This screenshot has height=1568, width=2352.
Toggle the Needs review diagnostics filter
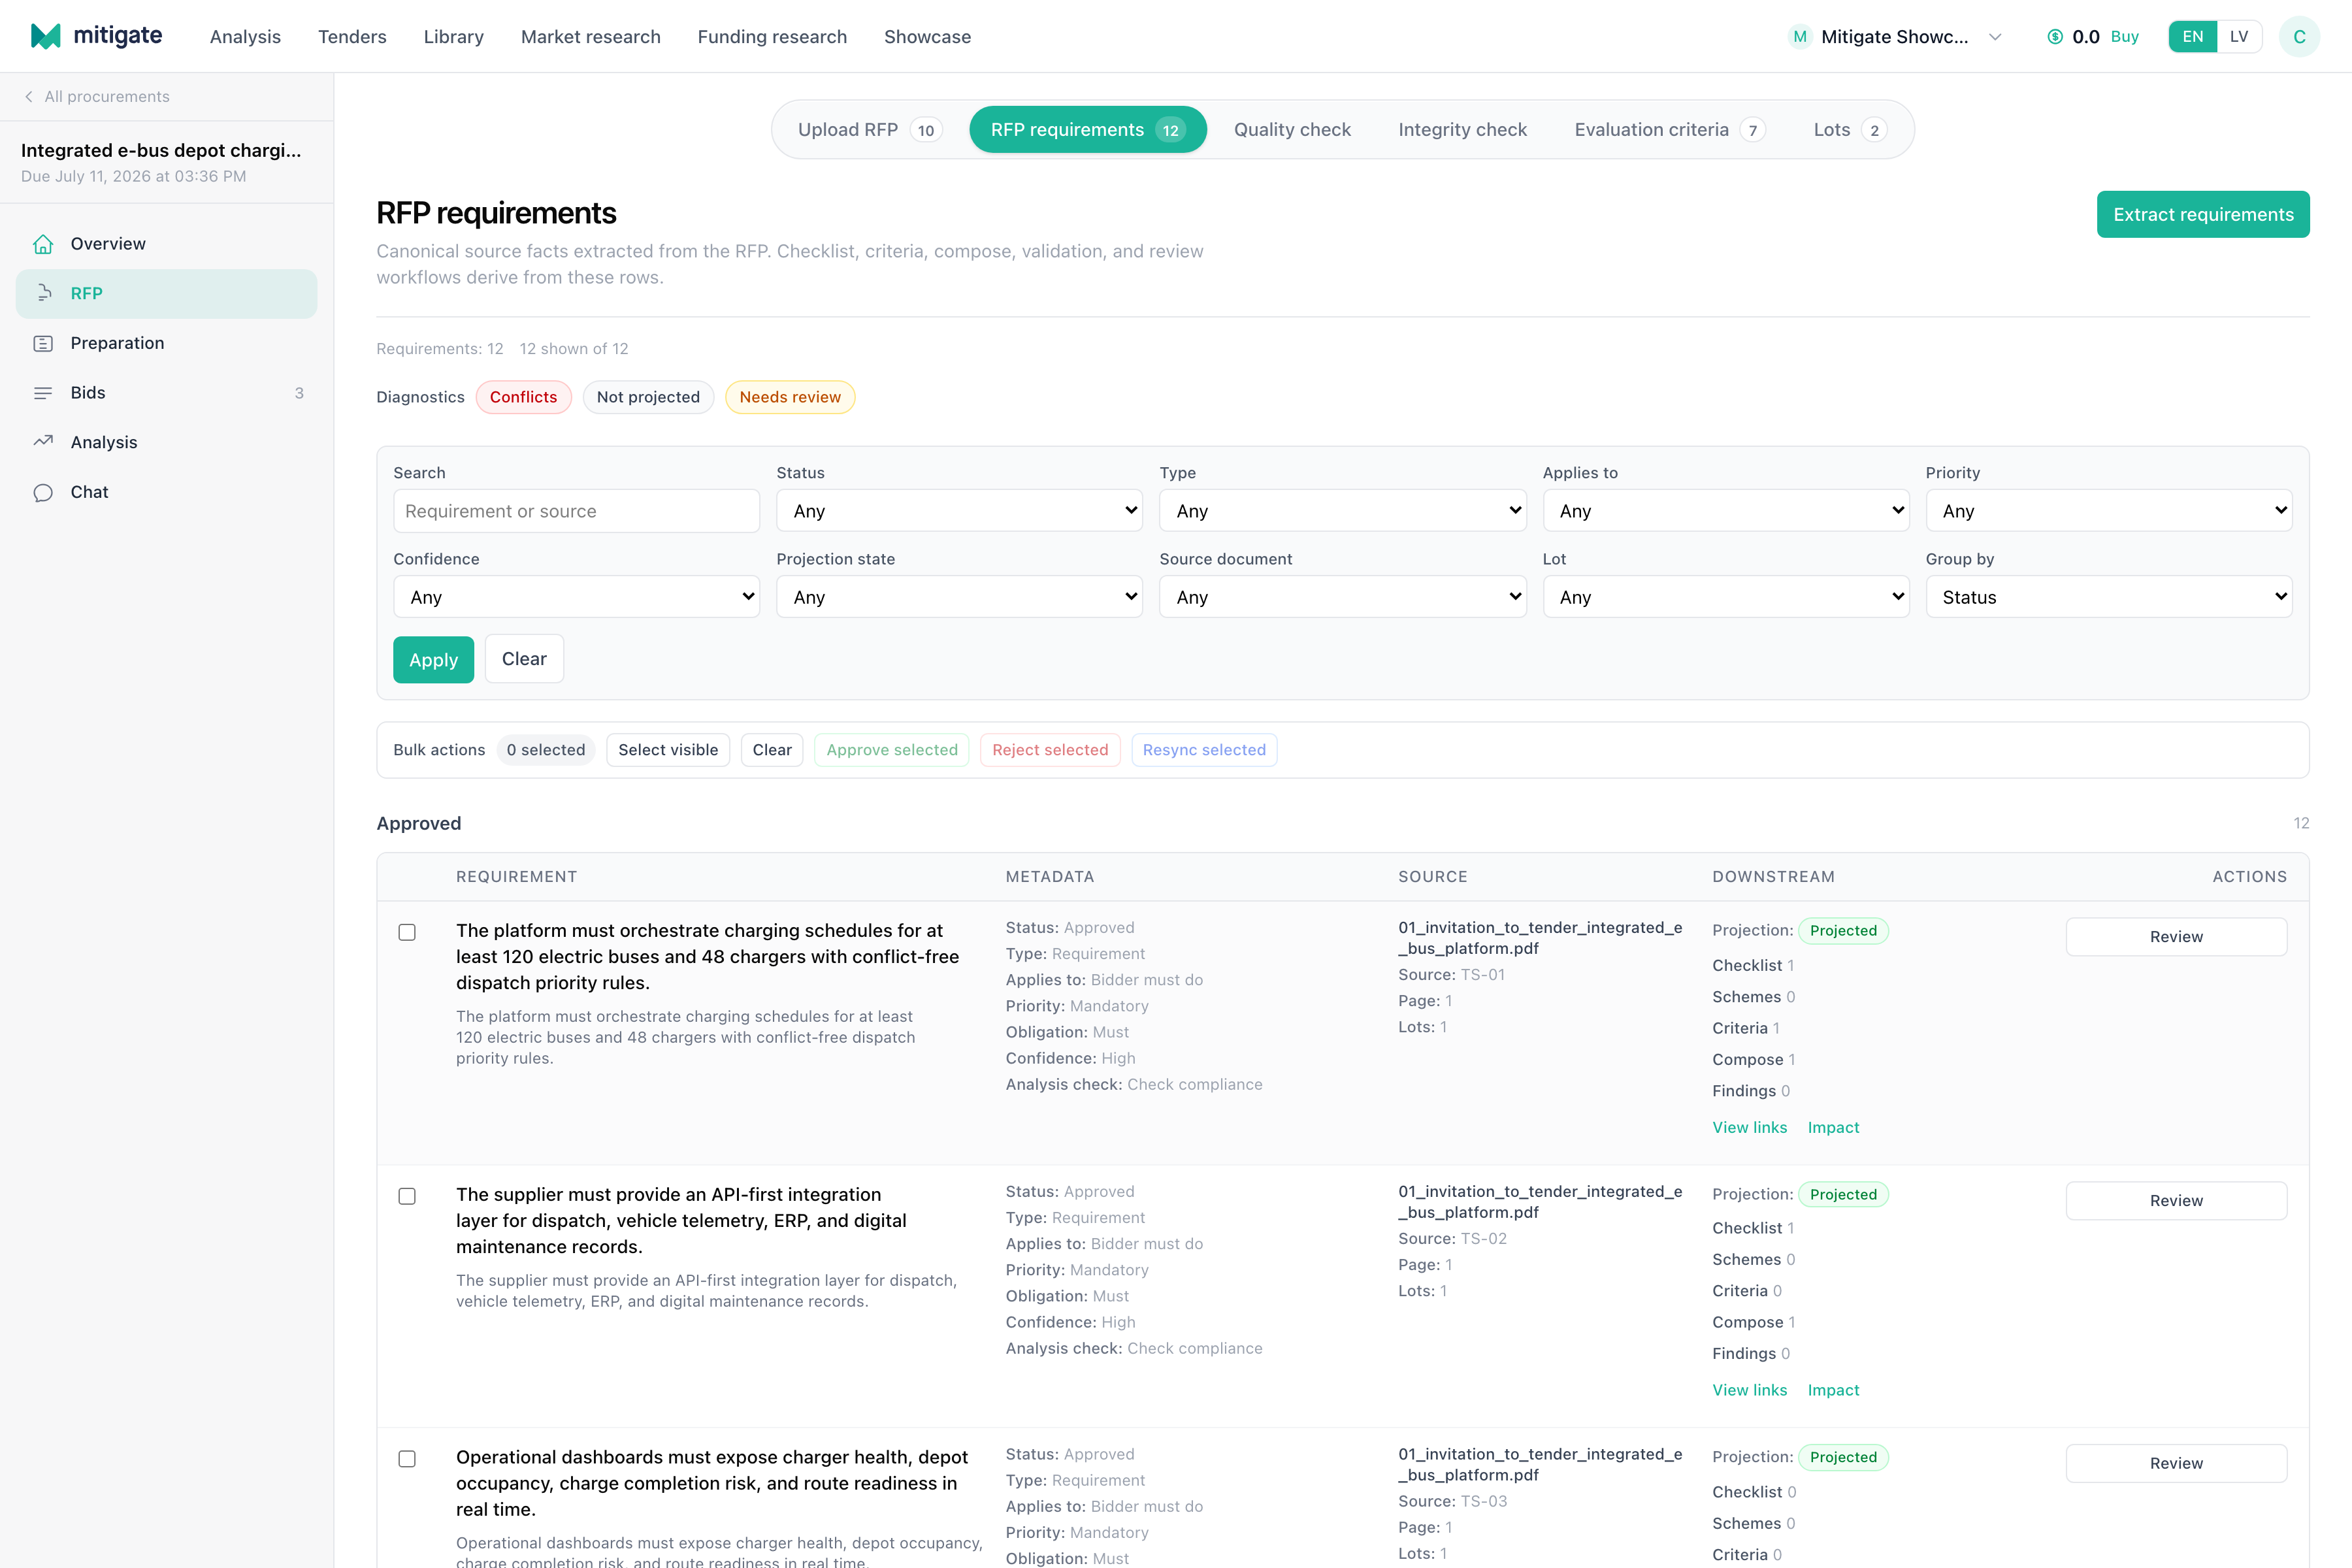[790, 397]
